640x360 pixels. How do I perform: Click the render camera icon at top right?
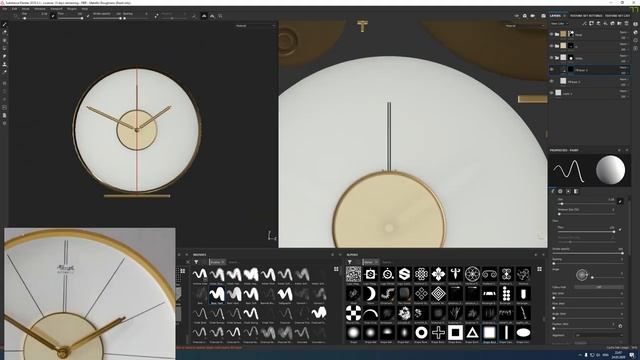click(543, 16)
